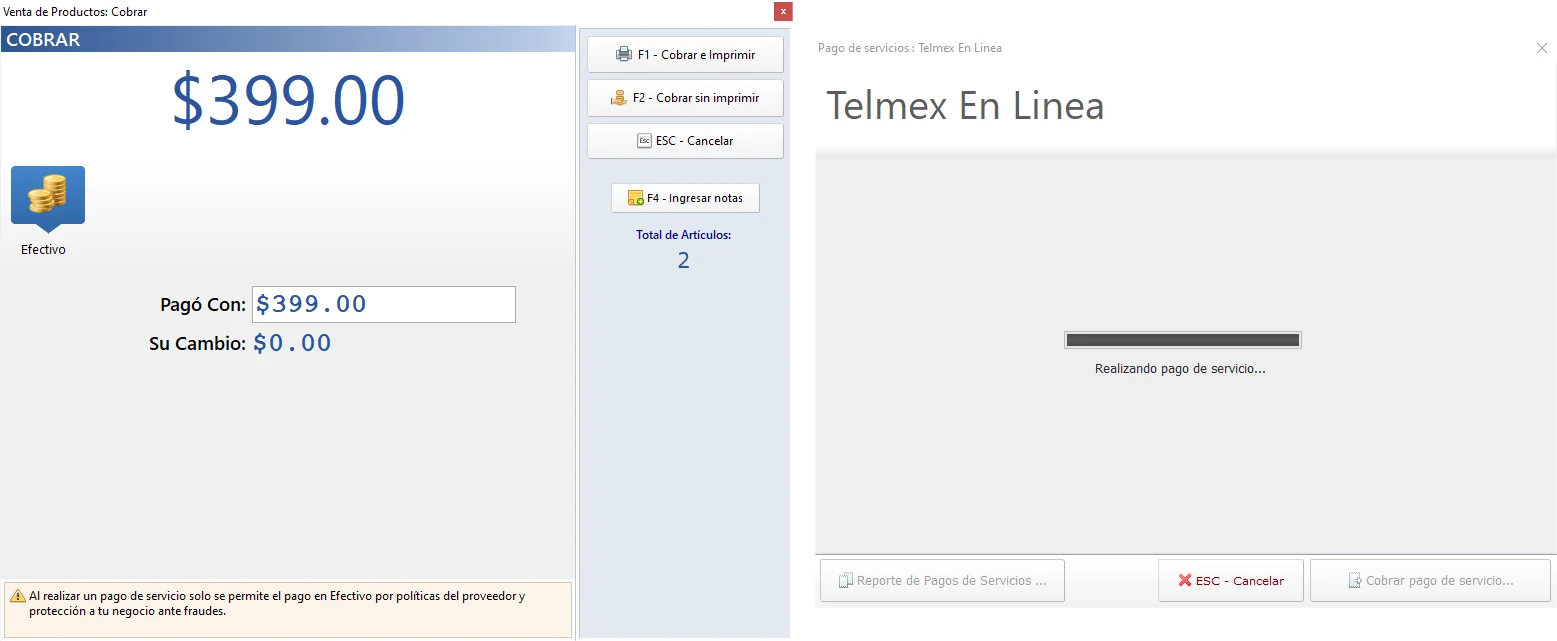Screen dimensions: 1557x641
Task: Click the receipt icon on Cobrar pago de servicio
Action: click(1356, 579)
